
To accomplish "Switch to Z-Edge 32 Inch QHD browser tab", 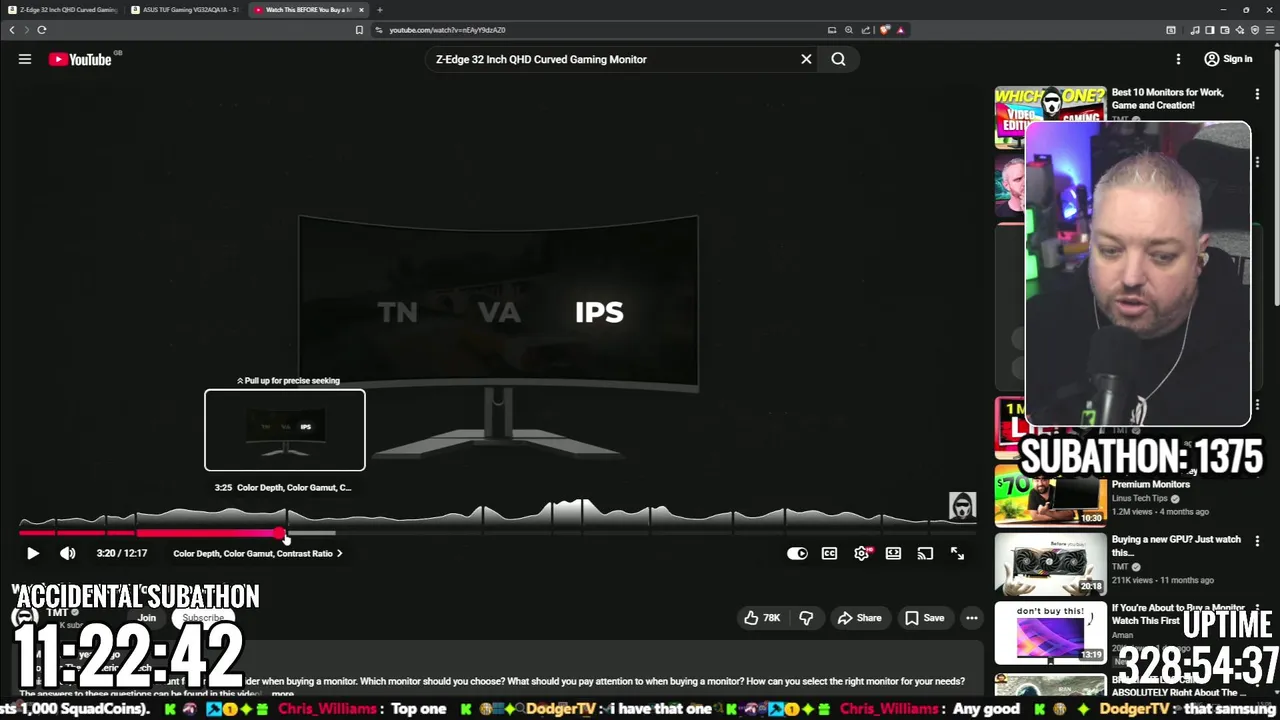I will click(62, 10).
